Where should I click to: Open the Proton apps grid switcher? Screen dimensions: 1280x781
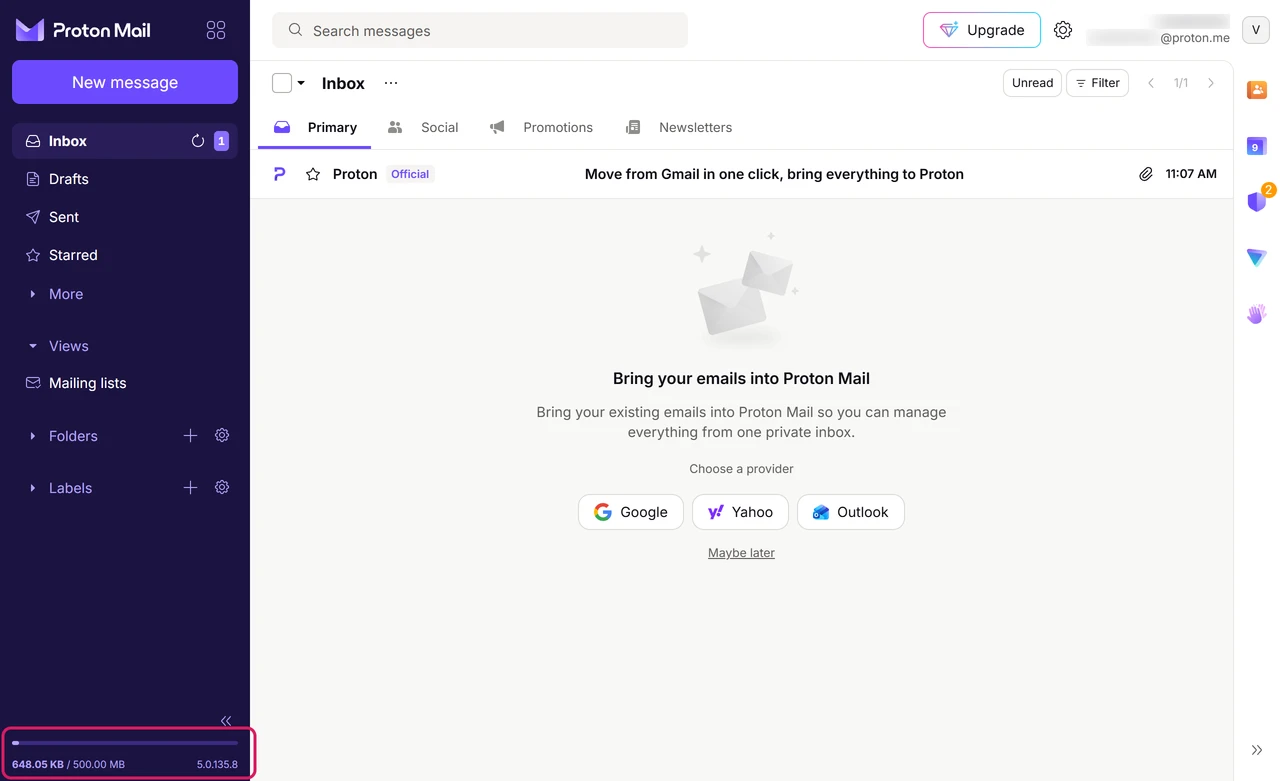tap(216, 30)
